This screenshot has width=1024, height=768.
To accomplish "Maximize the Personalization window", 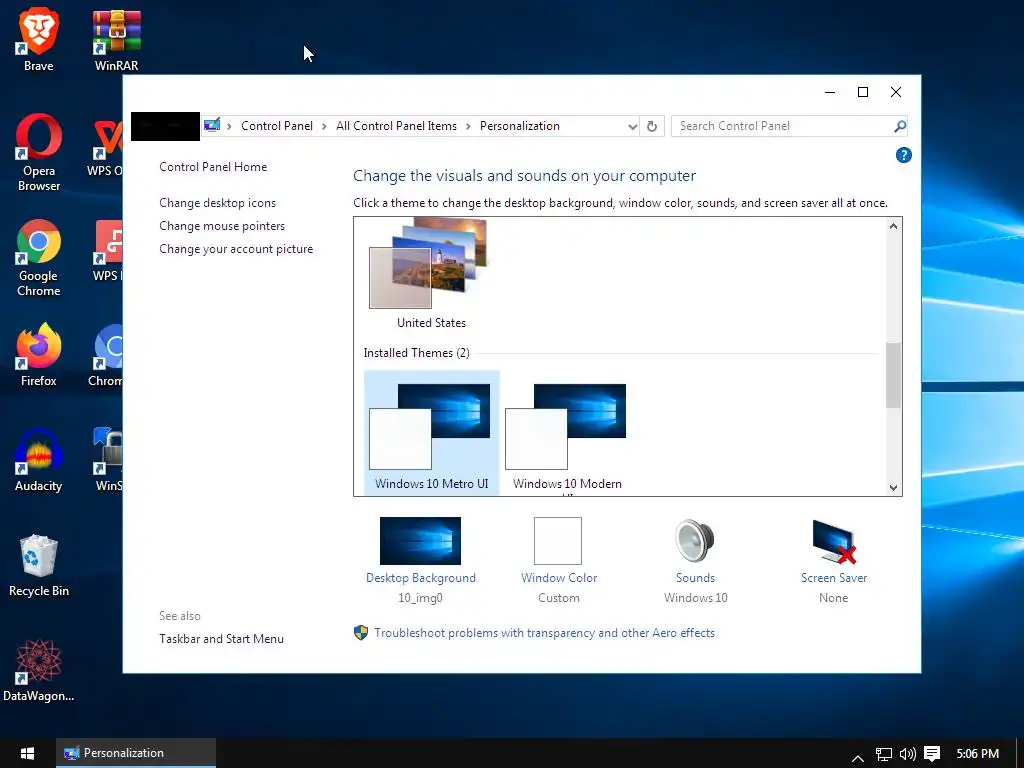I will [863, 92].
